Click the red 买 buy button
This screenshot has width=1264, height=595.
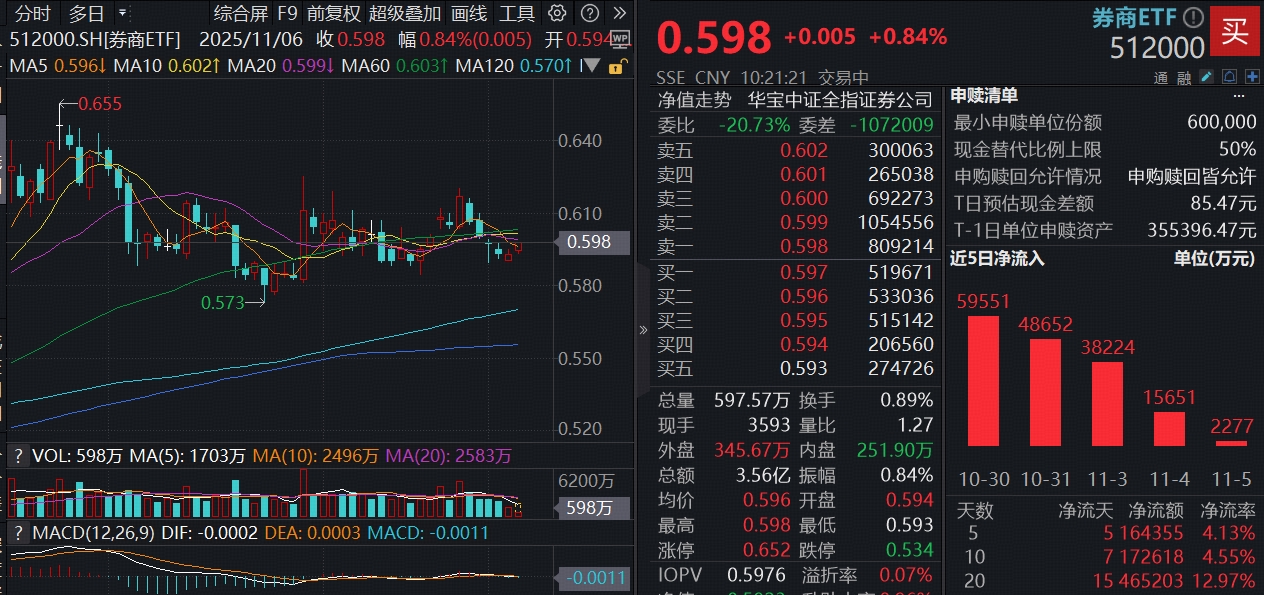click(x=1236, y=30)
